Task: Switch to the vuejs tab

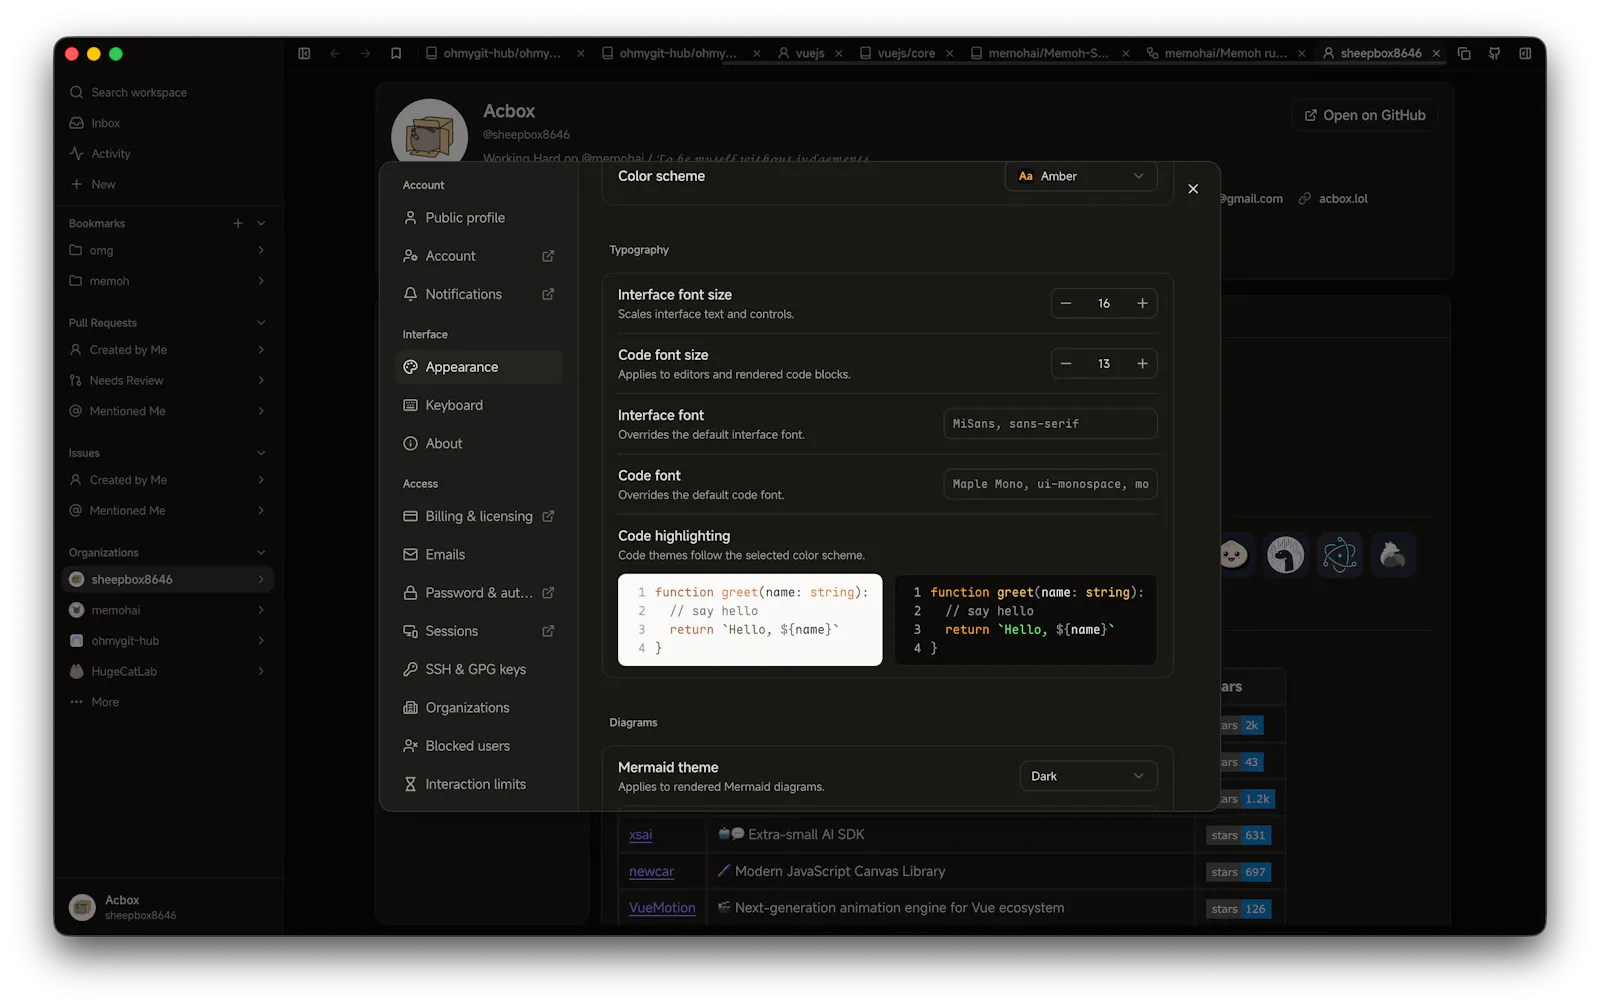Action: [801, 54]
